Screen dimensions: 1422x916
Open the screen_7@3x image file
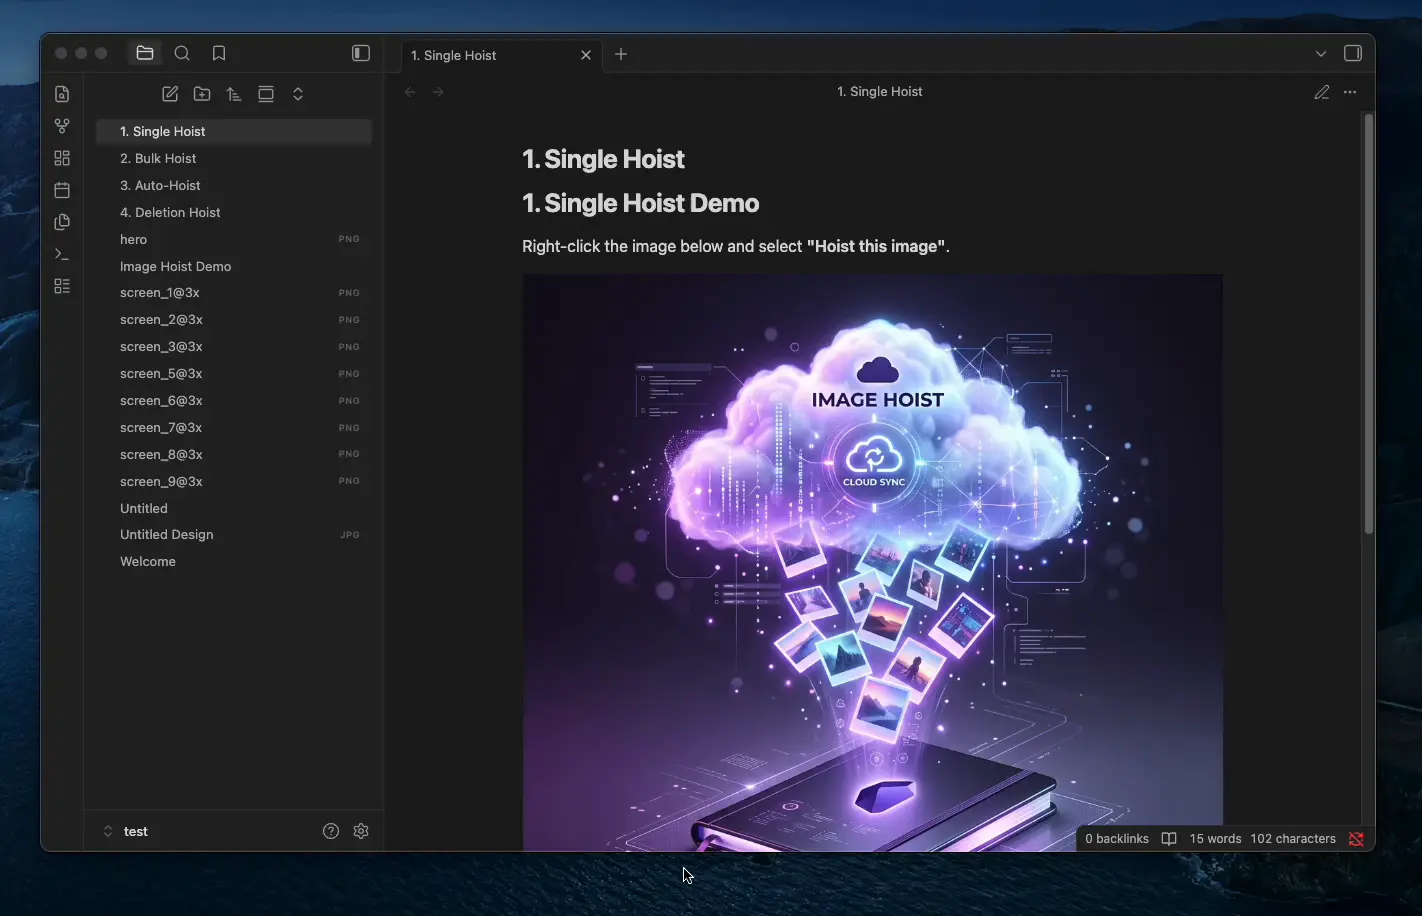(x=234, y=427)
